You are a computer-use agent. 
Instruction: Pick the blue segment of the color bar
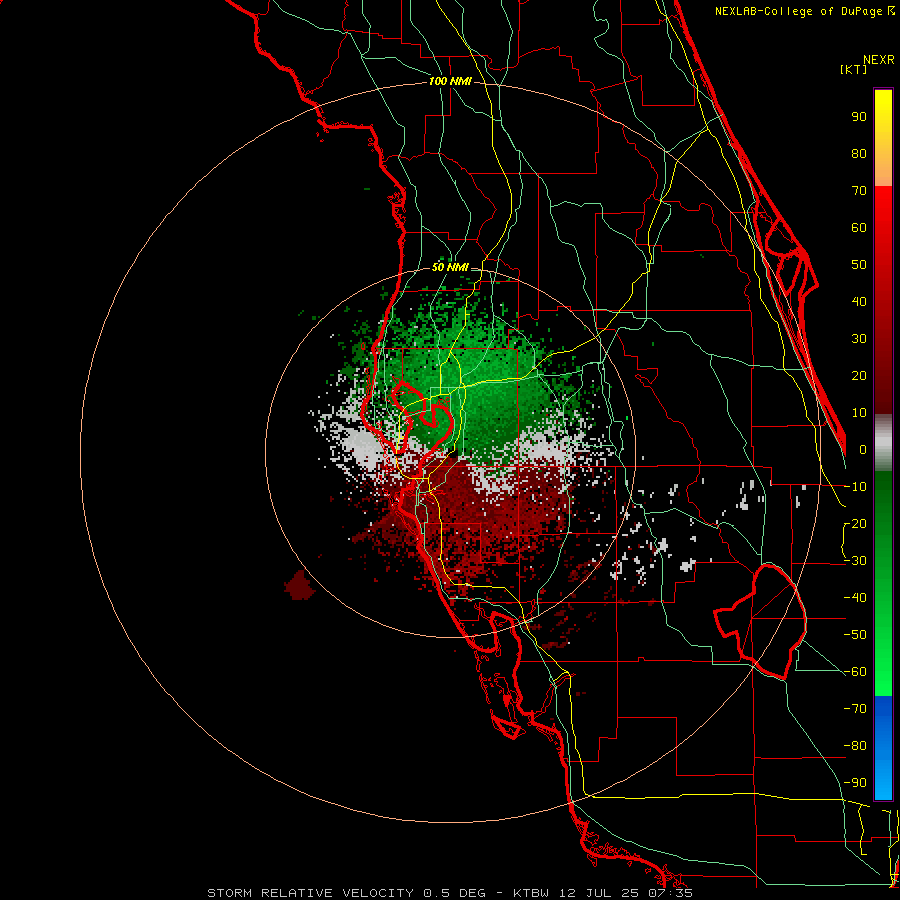[x=883, y=748]
